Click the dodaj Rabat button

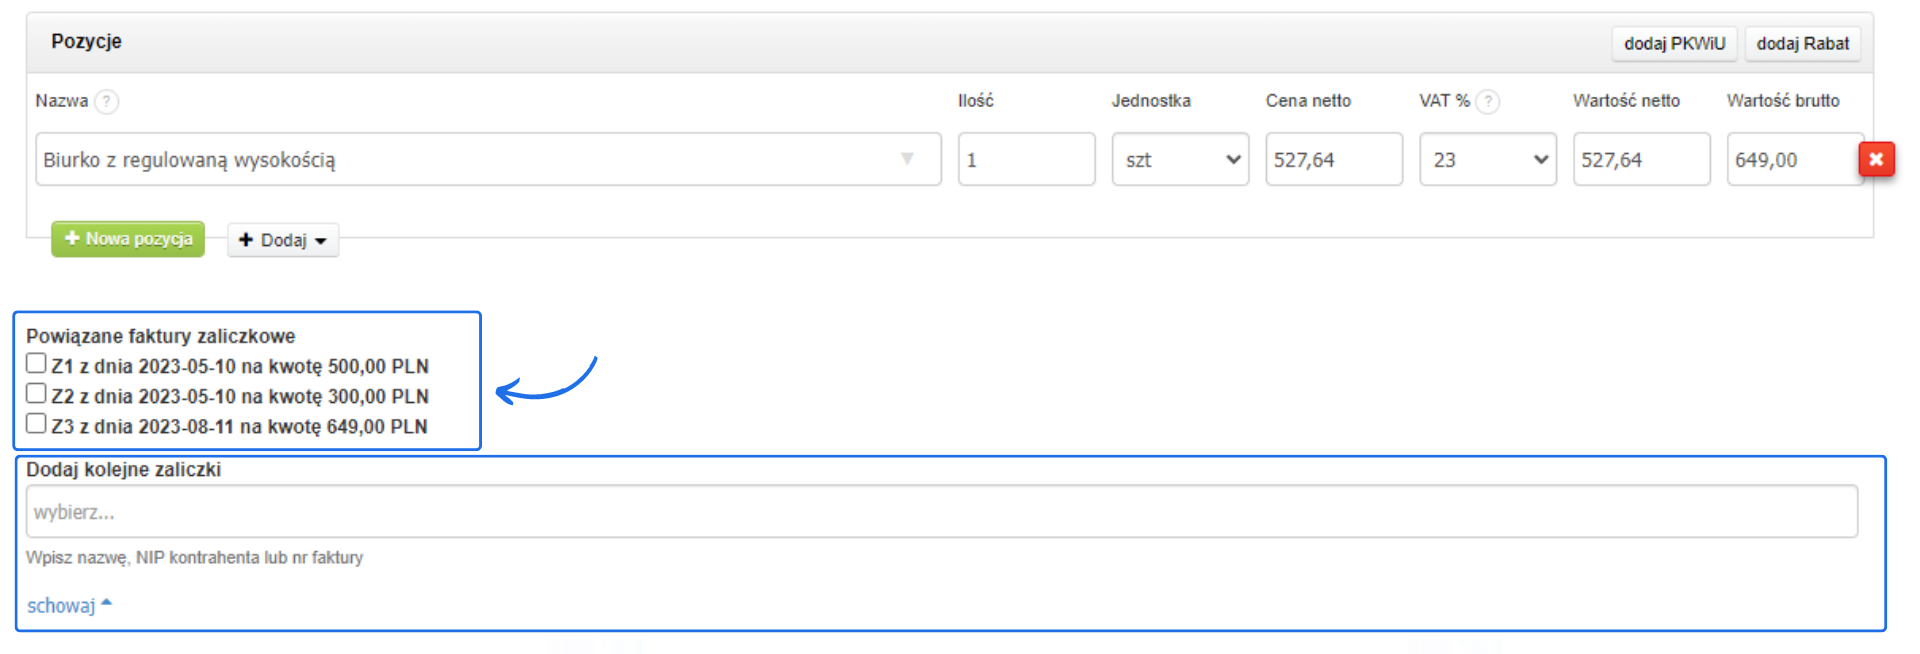click(x=1802, y=43)
